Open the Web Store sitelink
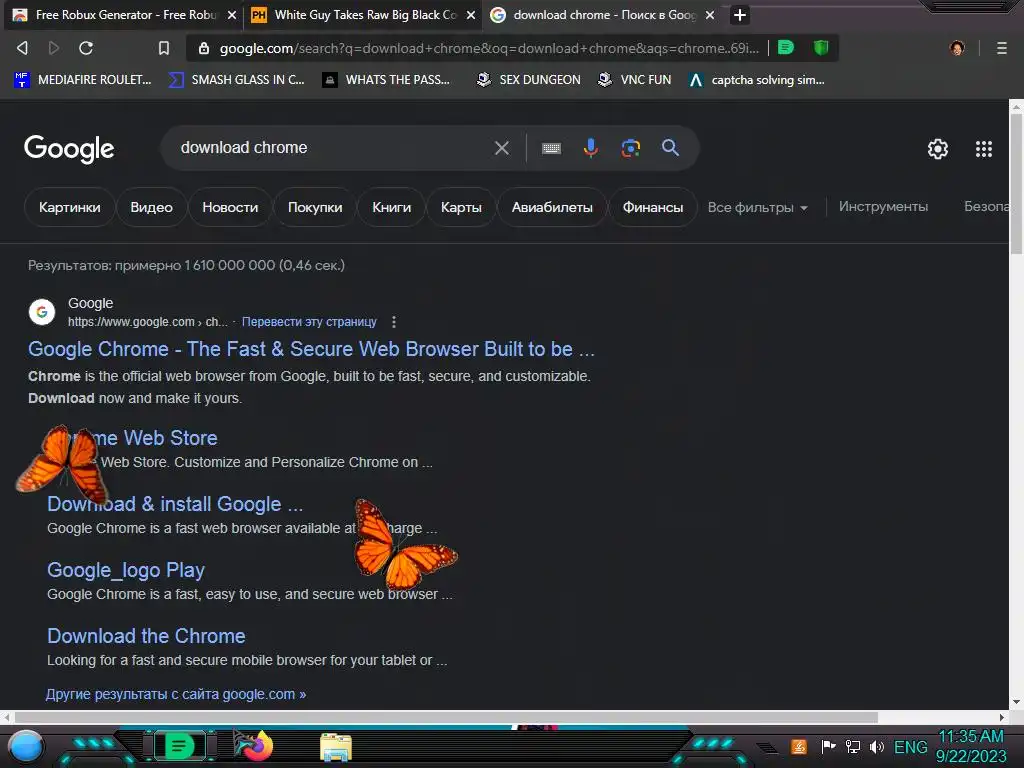The height and width of the screenshot is (768, 1024). pos(155,438)
